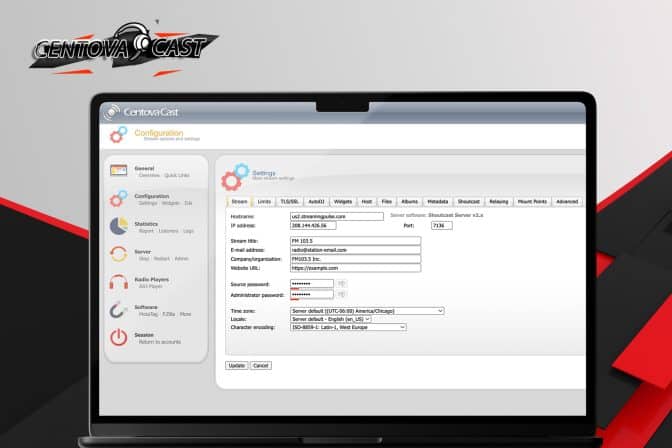Switch to the TLS/SSL tab
The width and height of the screenshot is (672, 448).
[290, 201]
